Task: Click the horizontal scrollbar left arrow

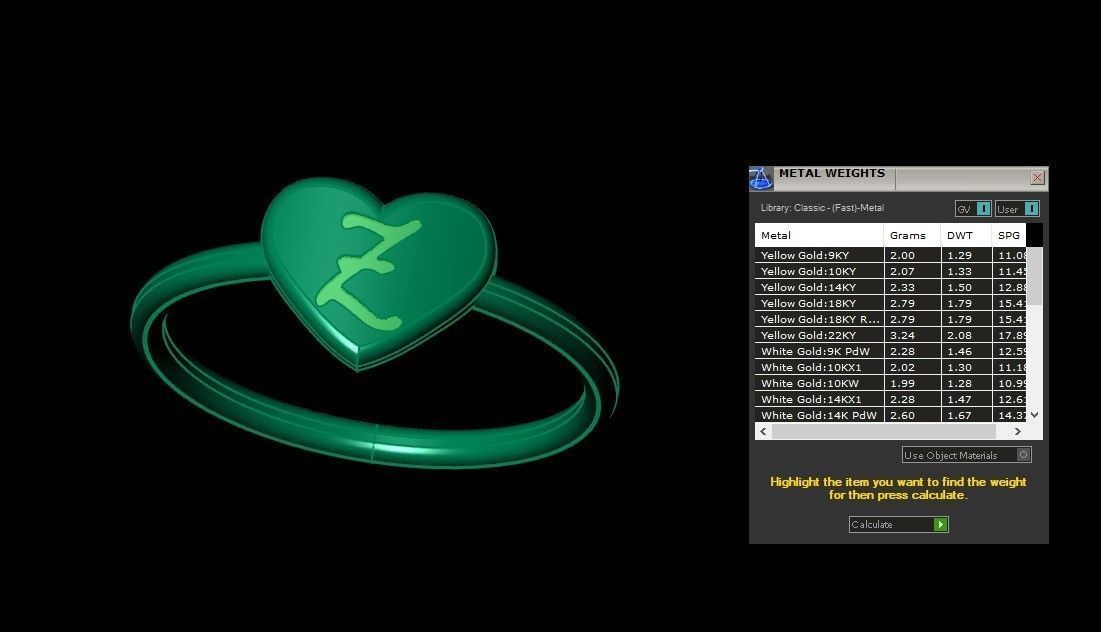Action: pos(763,431)
